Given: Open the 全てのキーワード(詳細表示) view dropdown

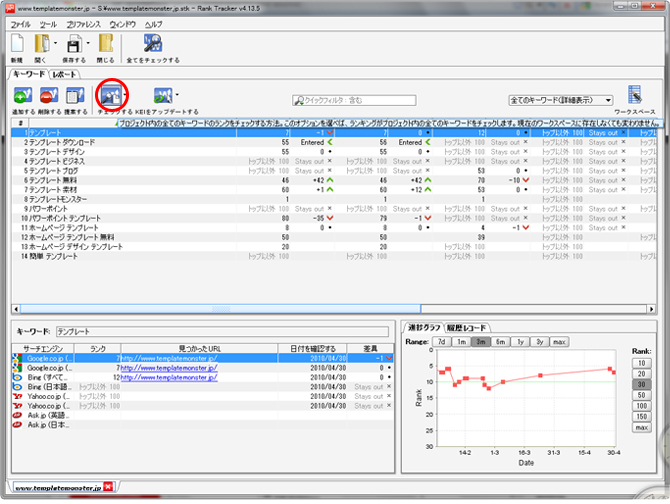Looking at the screenshot, I should [561, 100].
